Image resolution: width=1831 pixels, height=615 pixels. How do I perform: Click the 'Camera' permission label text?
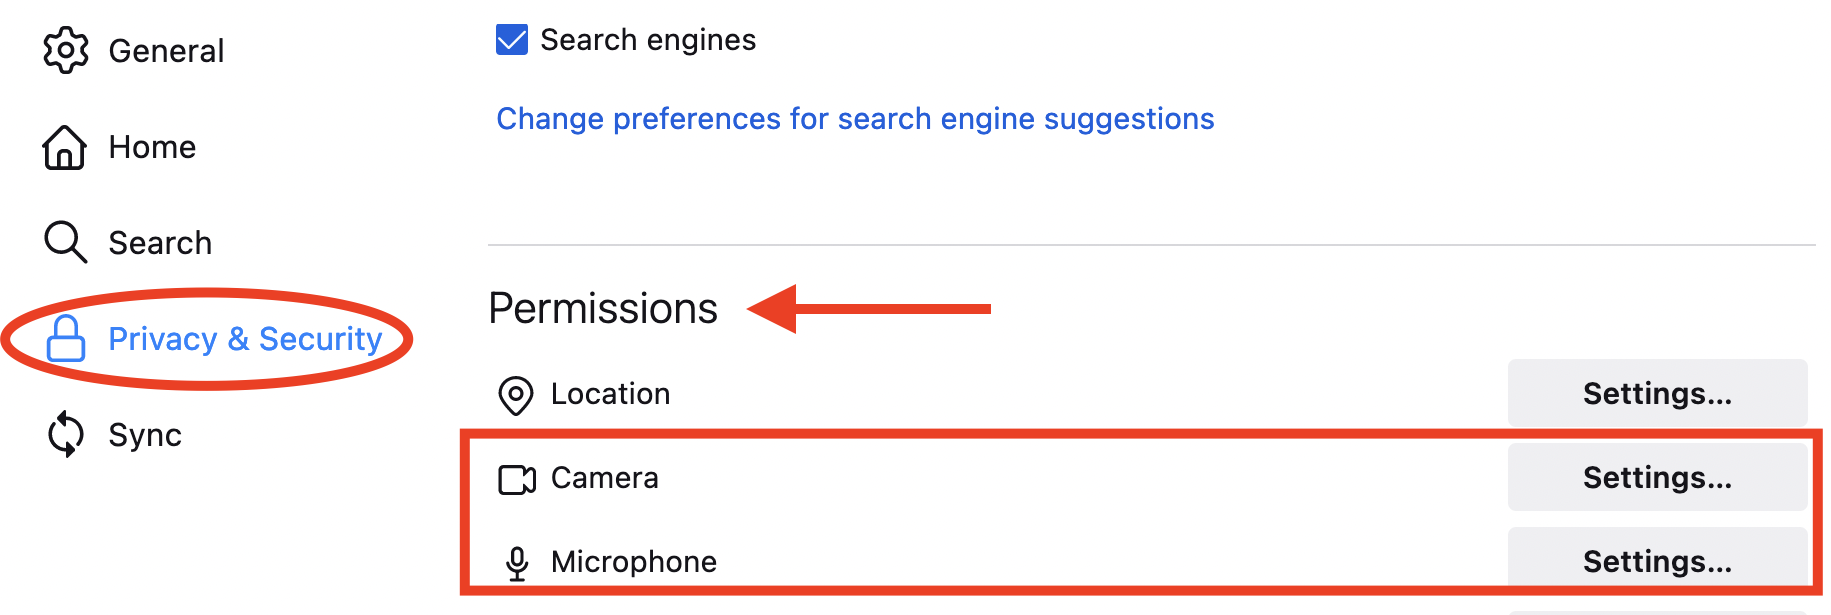pos(604,478)
